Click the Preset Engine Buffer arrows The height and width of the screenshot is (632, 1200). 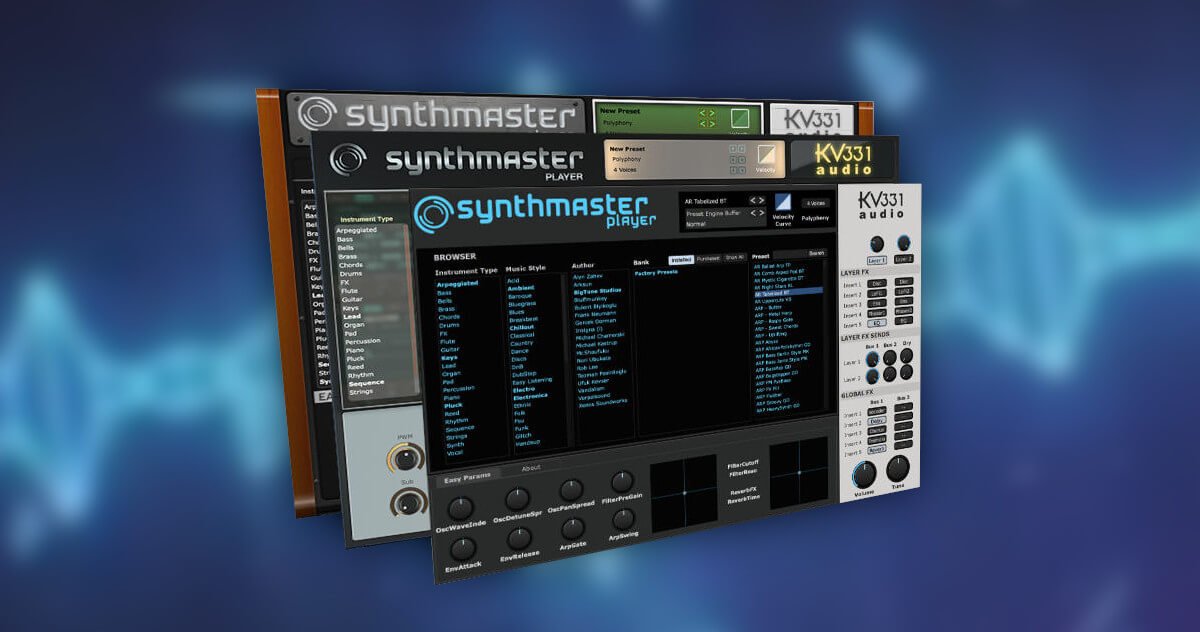pyautogui.click(x=757, y=213)
